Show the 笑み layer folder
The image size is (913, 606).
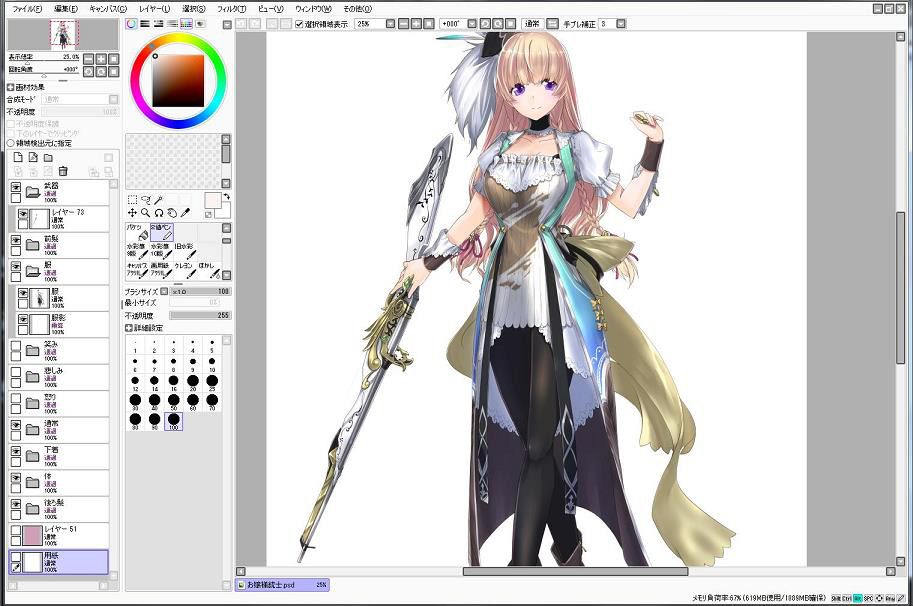pyautogui.click(x=16, y=346)
